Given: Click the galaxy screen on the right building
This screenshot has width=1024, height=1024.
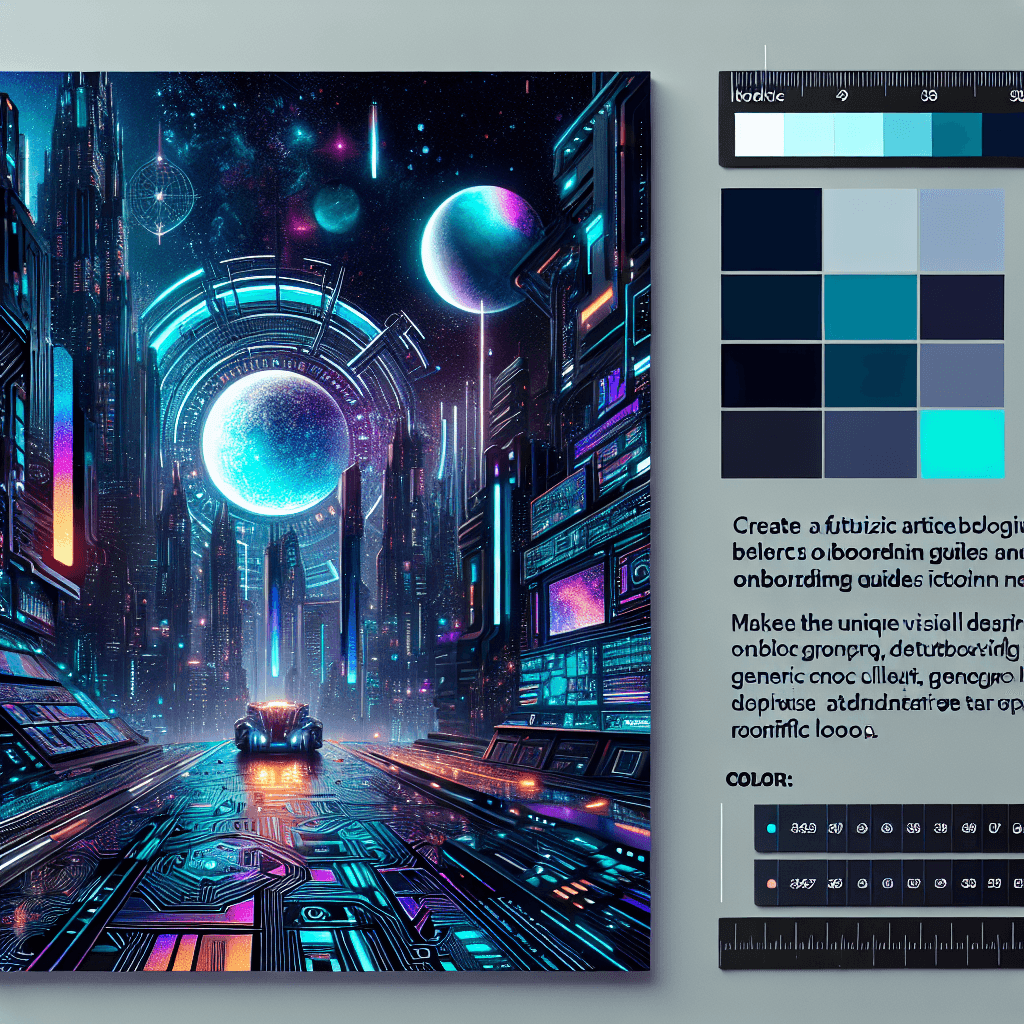Looking at the screenshot, I should point(576,598).
